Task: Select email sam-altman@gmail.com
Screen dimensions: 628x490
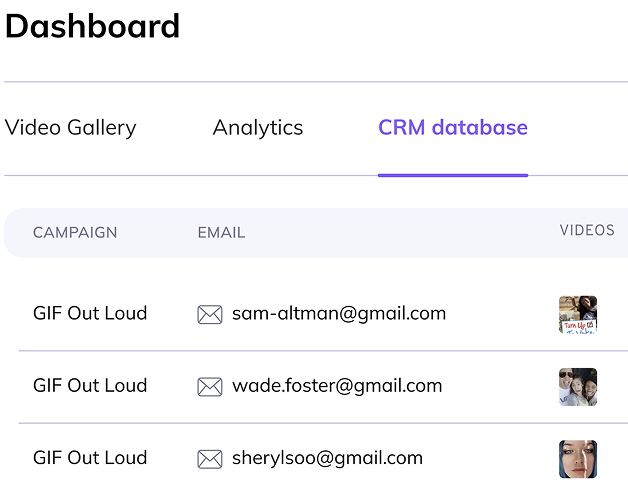Action: [x=339, y=314]
